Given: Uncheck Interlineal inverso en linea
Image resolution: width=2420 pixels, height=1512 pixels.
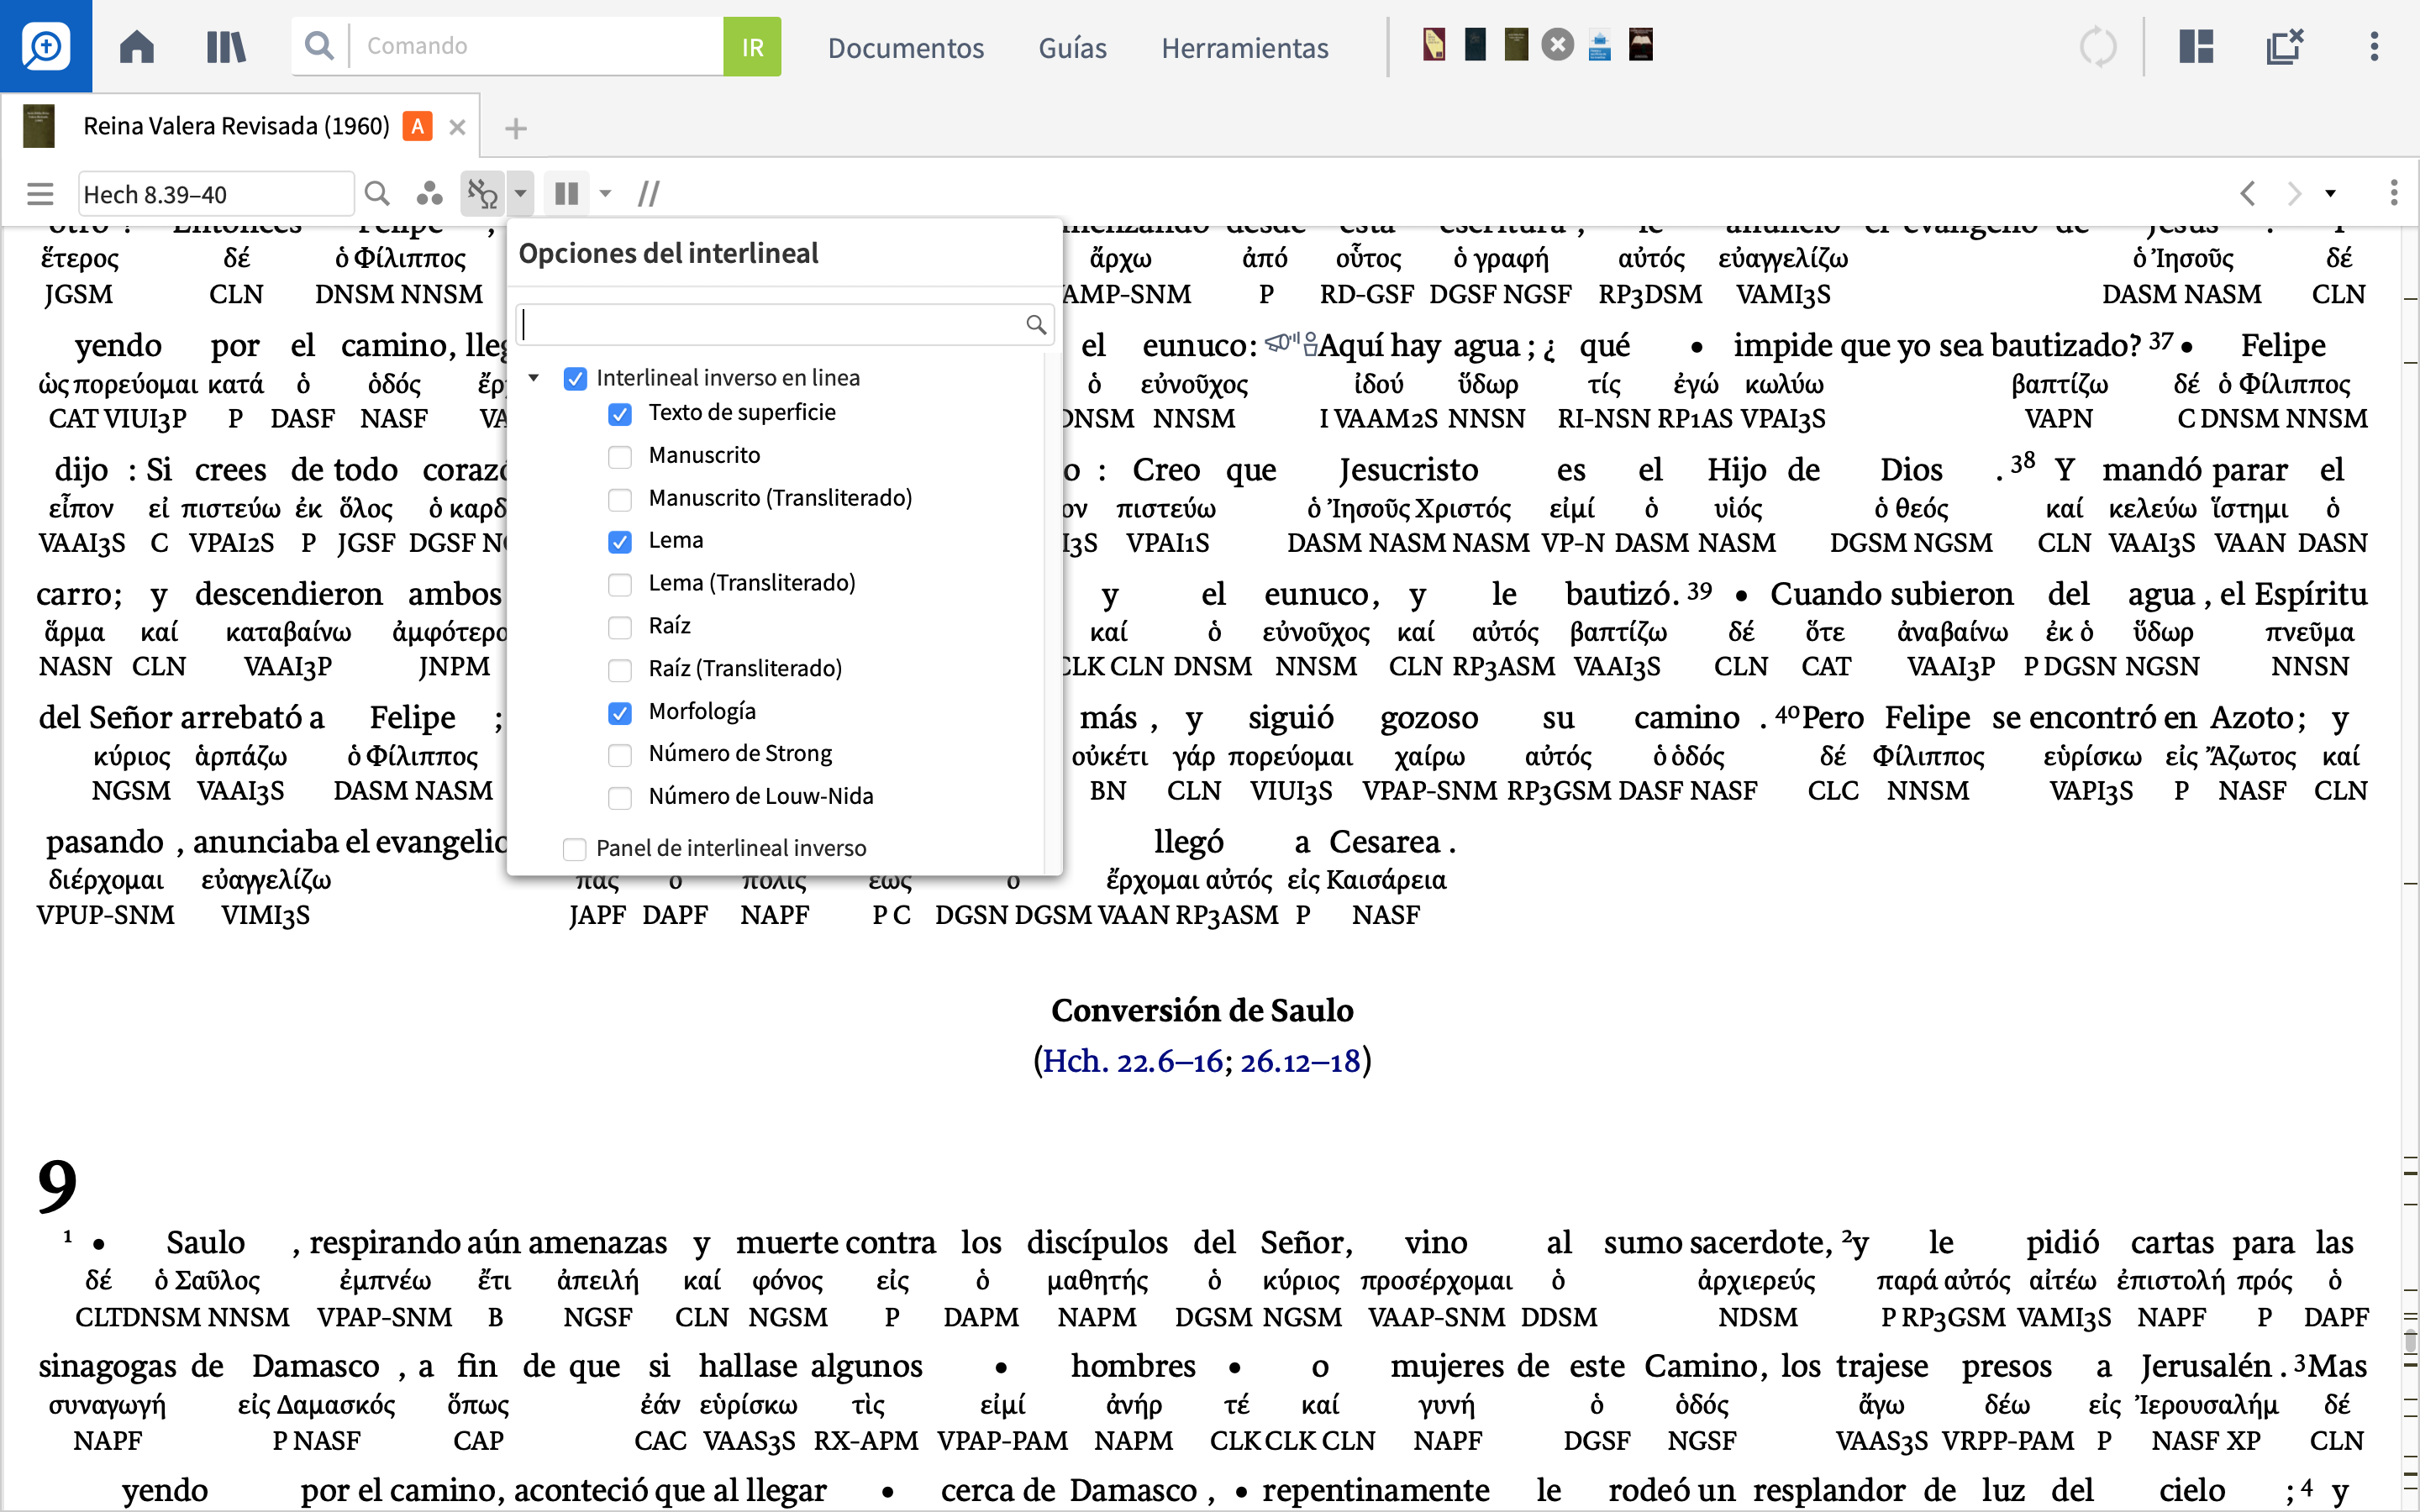Looking at the screenshot, I should click(575, 378).
